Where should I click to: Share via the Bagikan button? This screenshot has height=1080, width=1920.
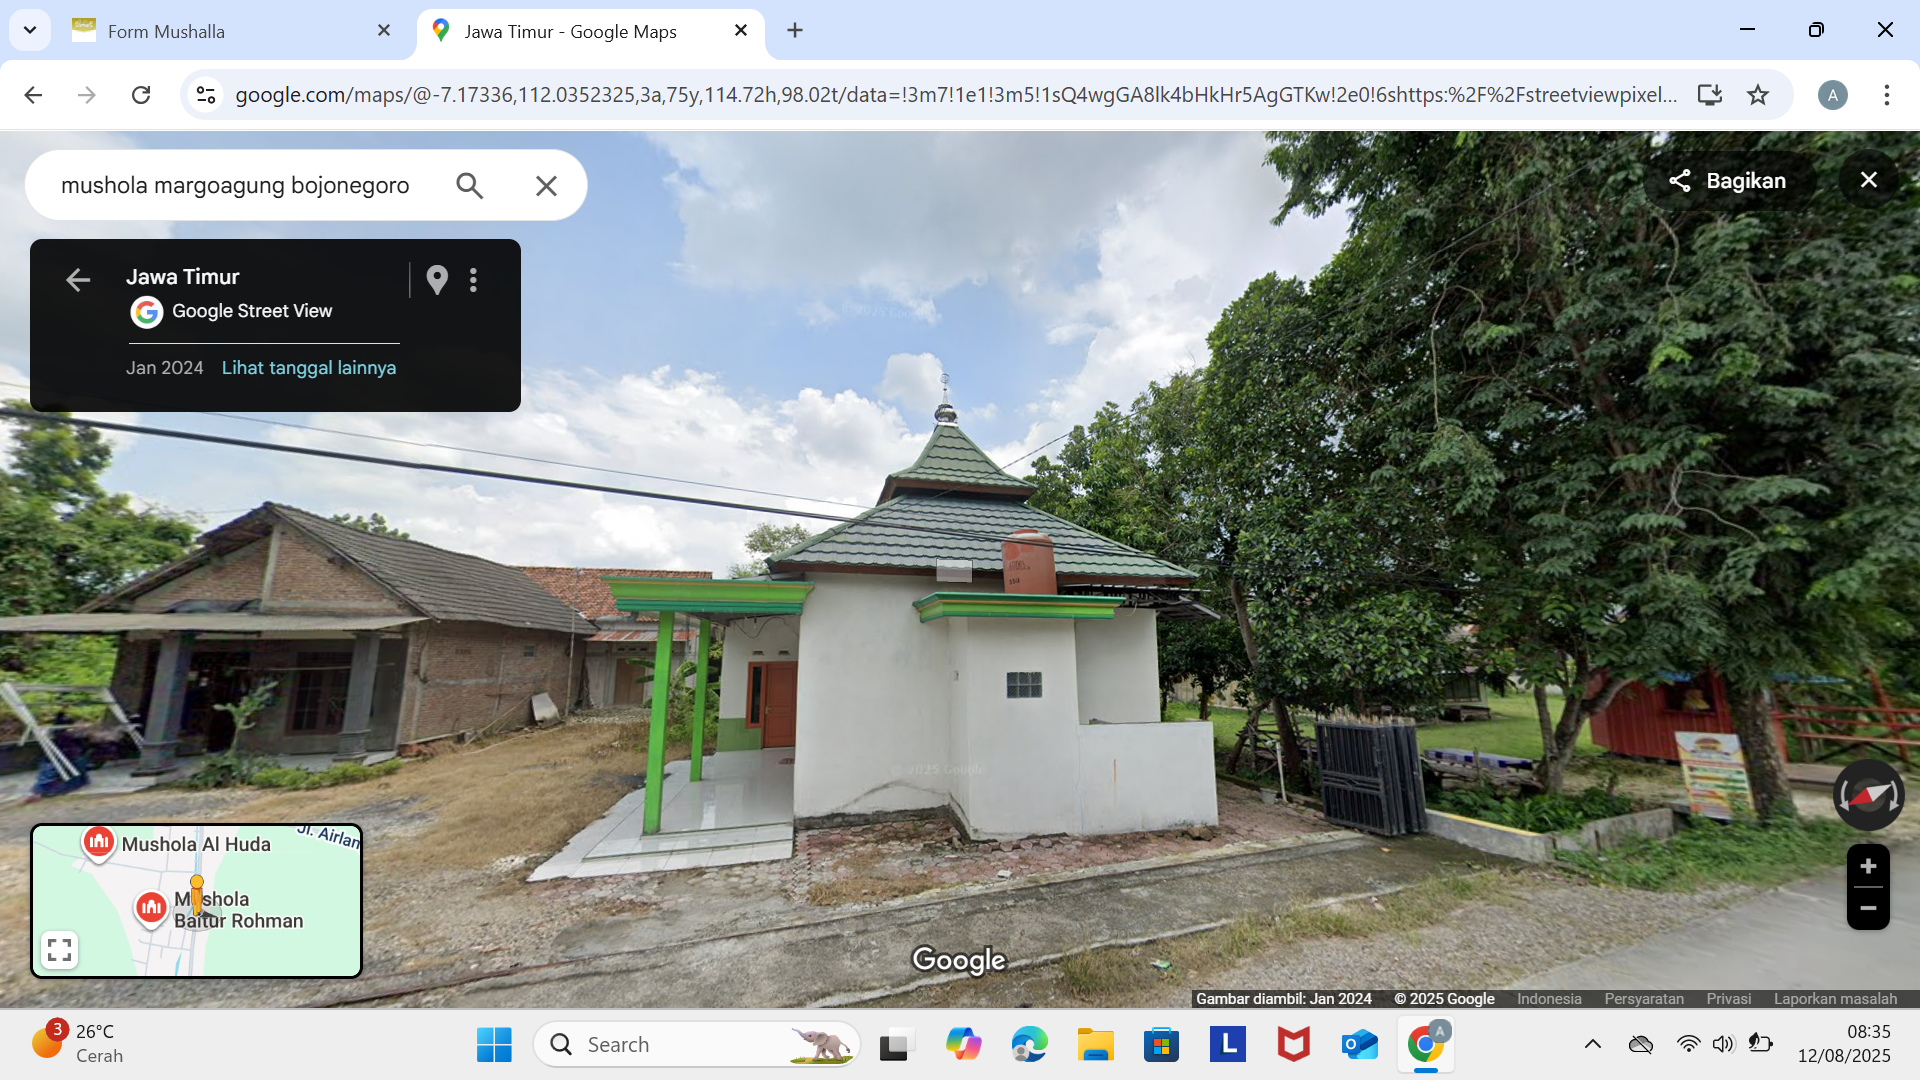[1727, 181]
